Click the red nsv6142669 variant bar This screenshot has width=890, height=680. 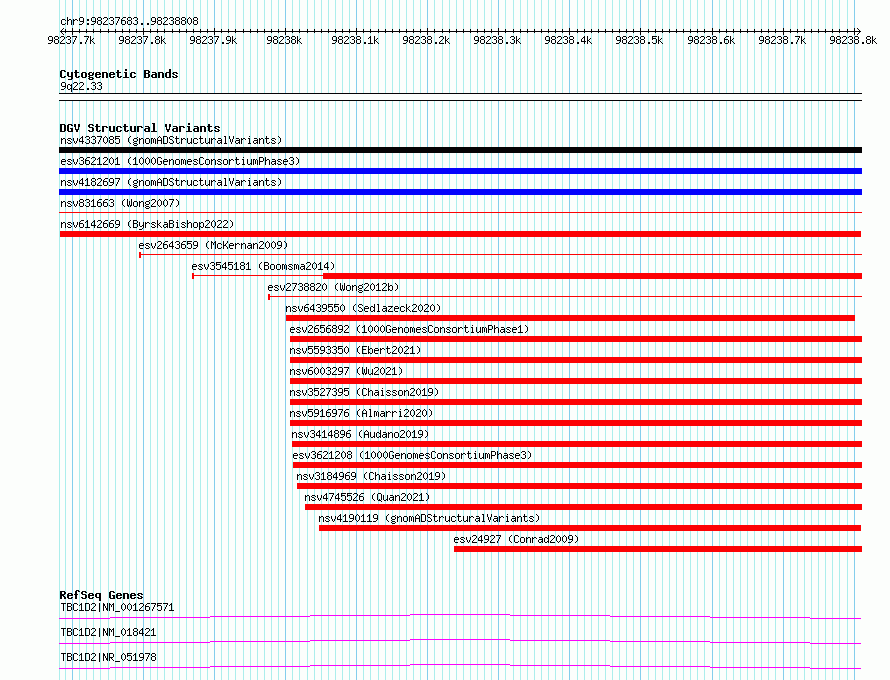460,234
